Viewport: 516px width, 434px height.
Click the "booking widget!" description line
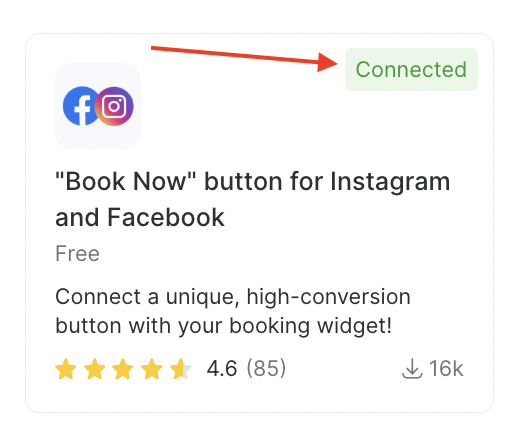(311, 326)
